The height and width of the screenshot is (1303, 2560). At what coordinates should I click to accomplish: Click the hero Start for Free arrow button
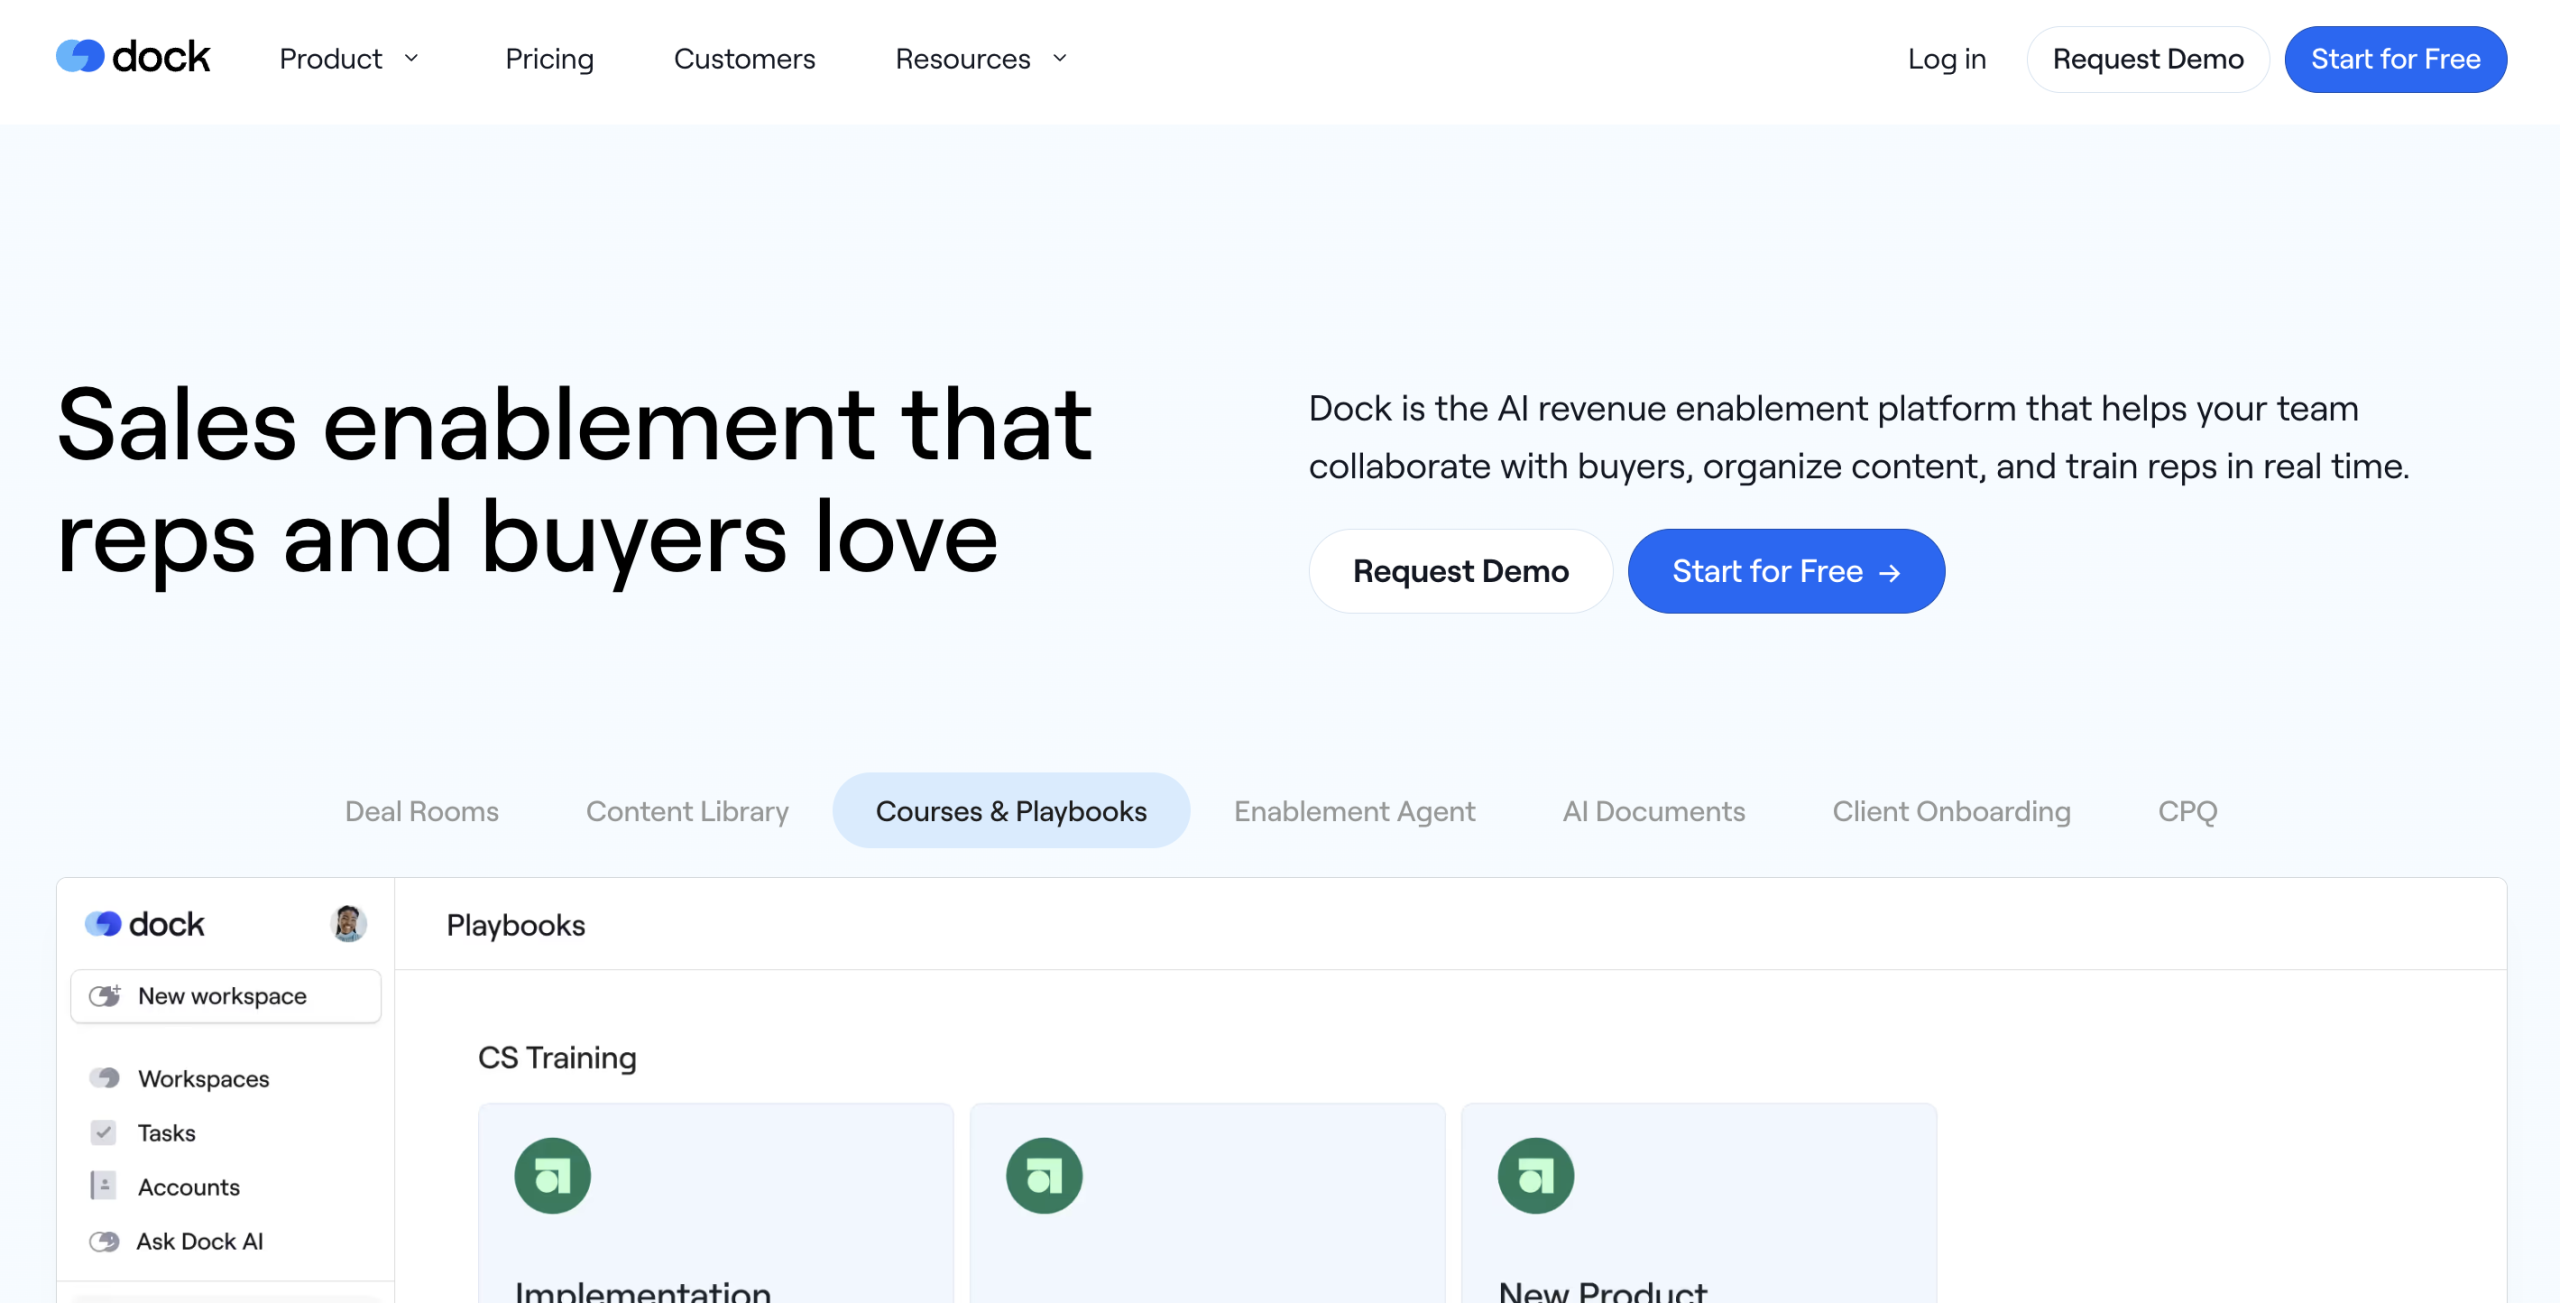(x=1786, y=571)
